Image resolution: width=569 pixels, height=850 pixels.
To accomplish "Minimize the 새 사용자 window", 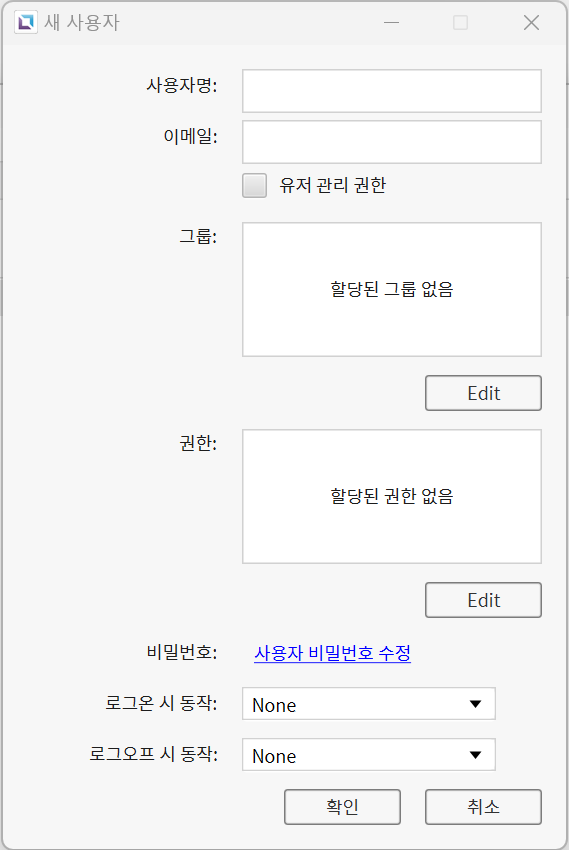I will (391, 22).
